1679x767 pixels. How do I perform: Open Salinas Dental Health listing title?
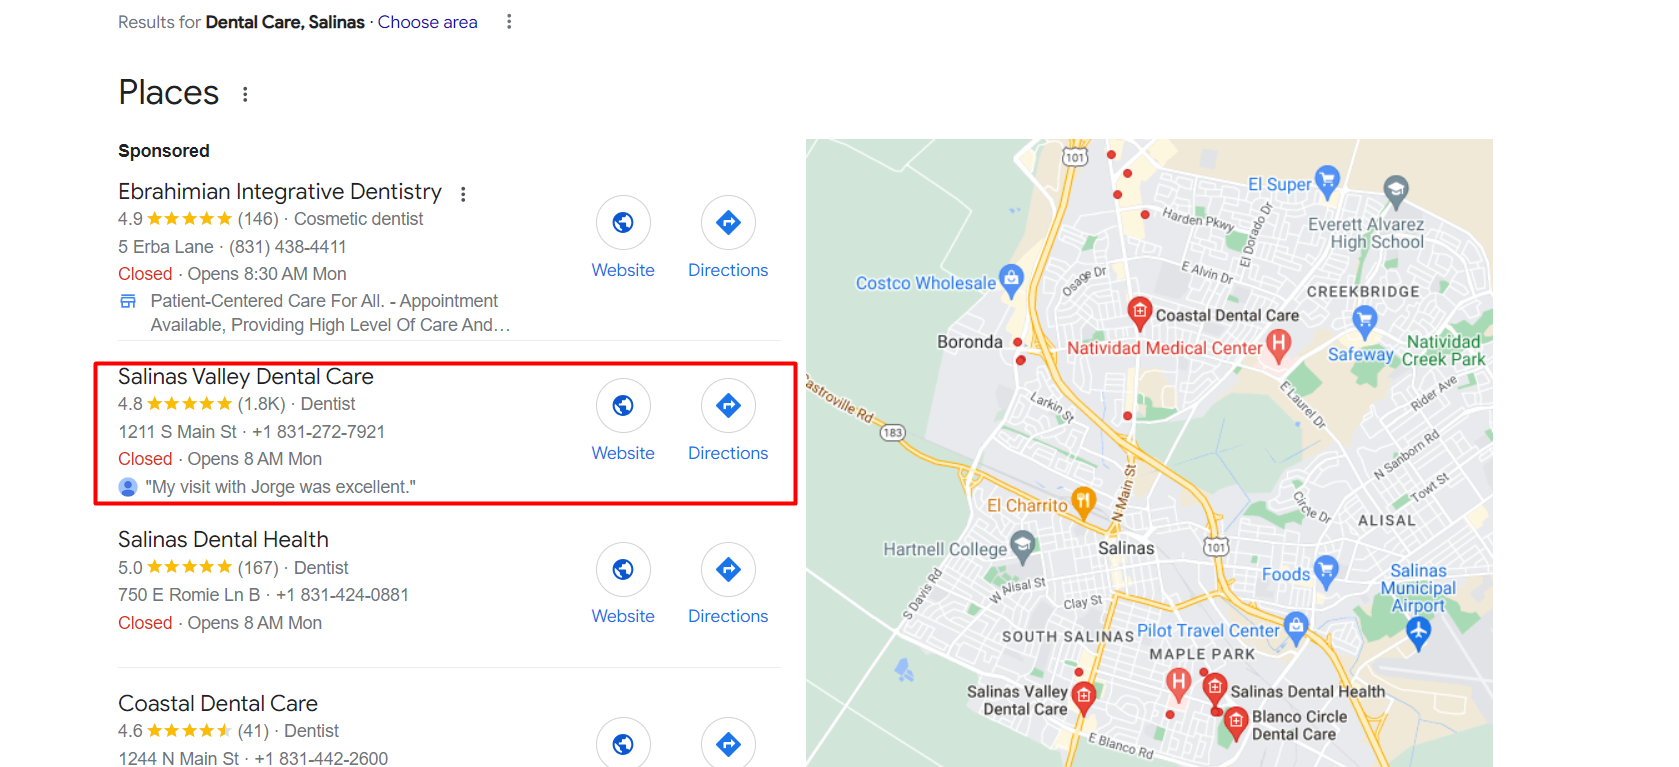[223, 539]
